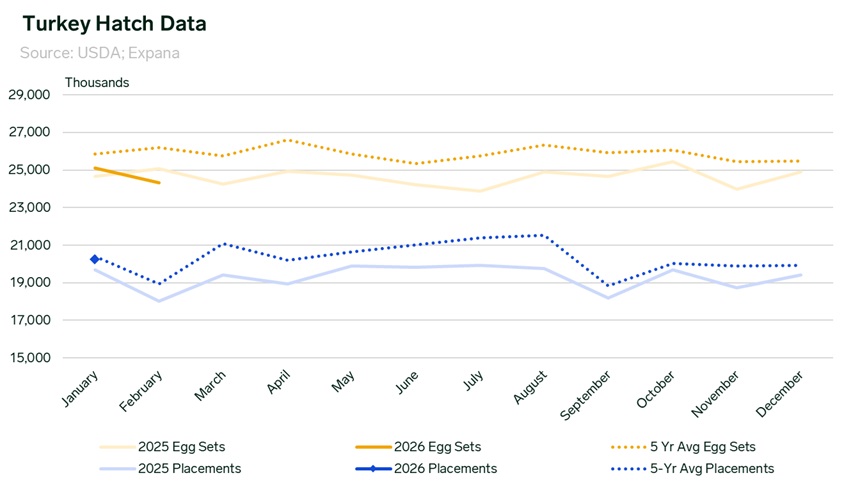Click the April peak of 5 Yr Avg Egg Sets
This screenshot has height=489, width=844.
click(x=288, y=140)
